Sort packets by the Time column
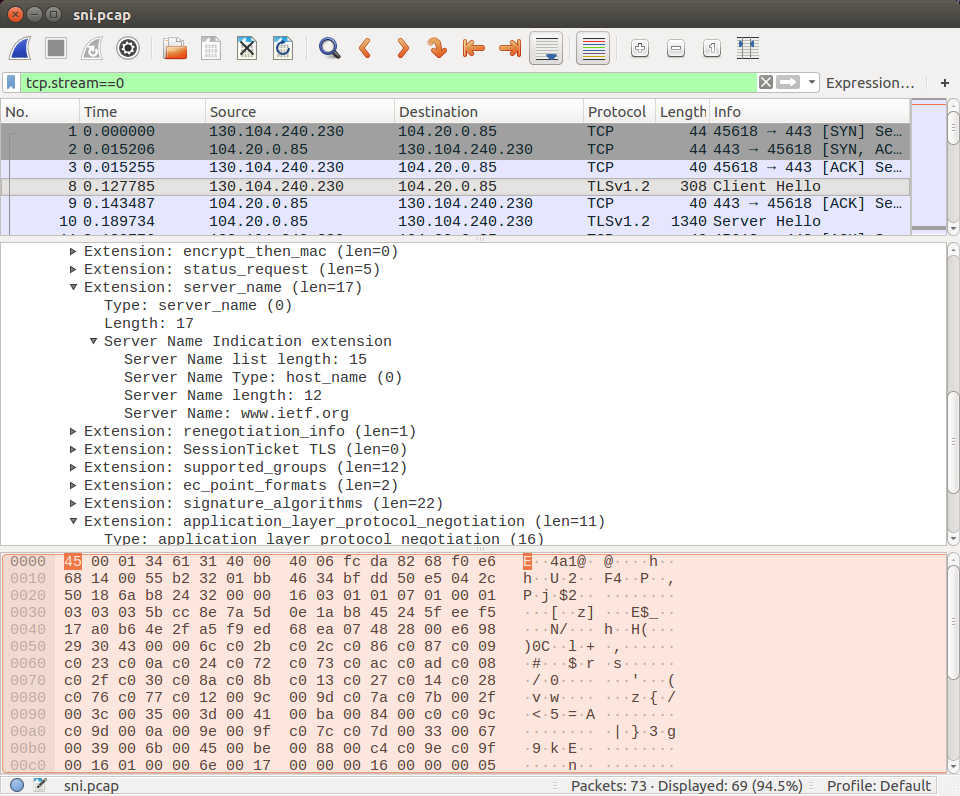This screenshot has height=796, width=960. 142,112
